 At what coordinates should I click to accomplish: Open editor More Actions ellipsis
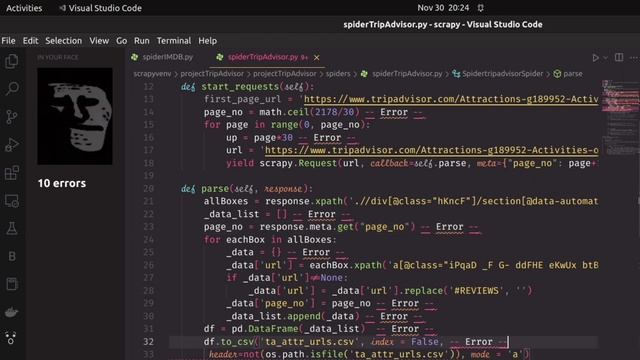633,58
